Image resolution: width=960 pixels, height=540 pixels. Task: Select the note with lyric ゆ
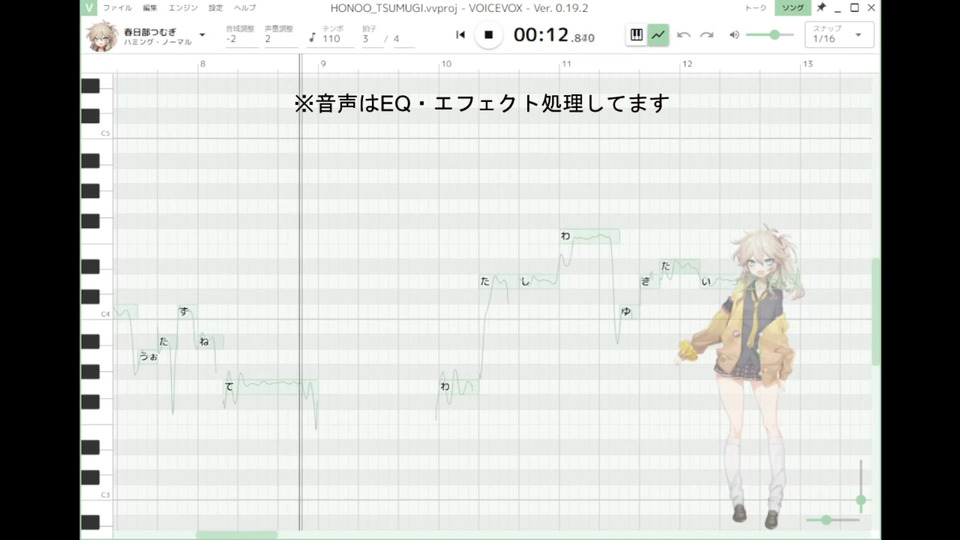(x=629, y=312)
